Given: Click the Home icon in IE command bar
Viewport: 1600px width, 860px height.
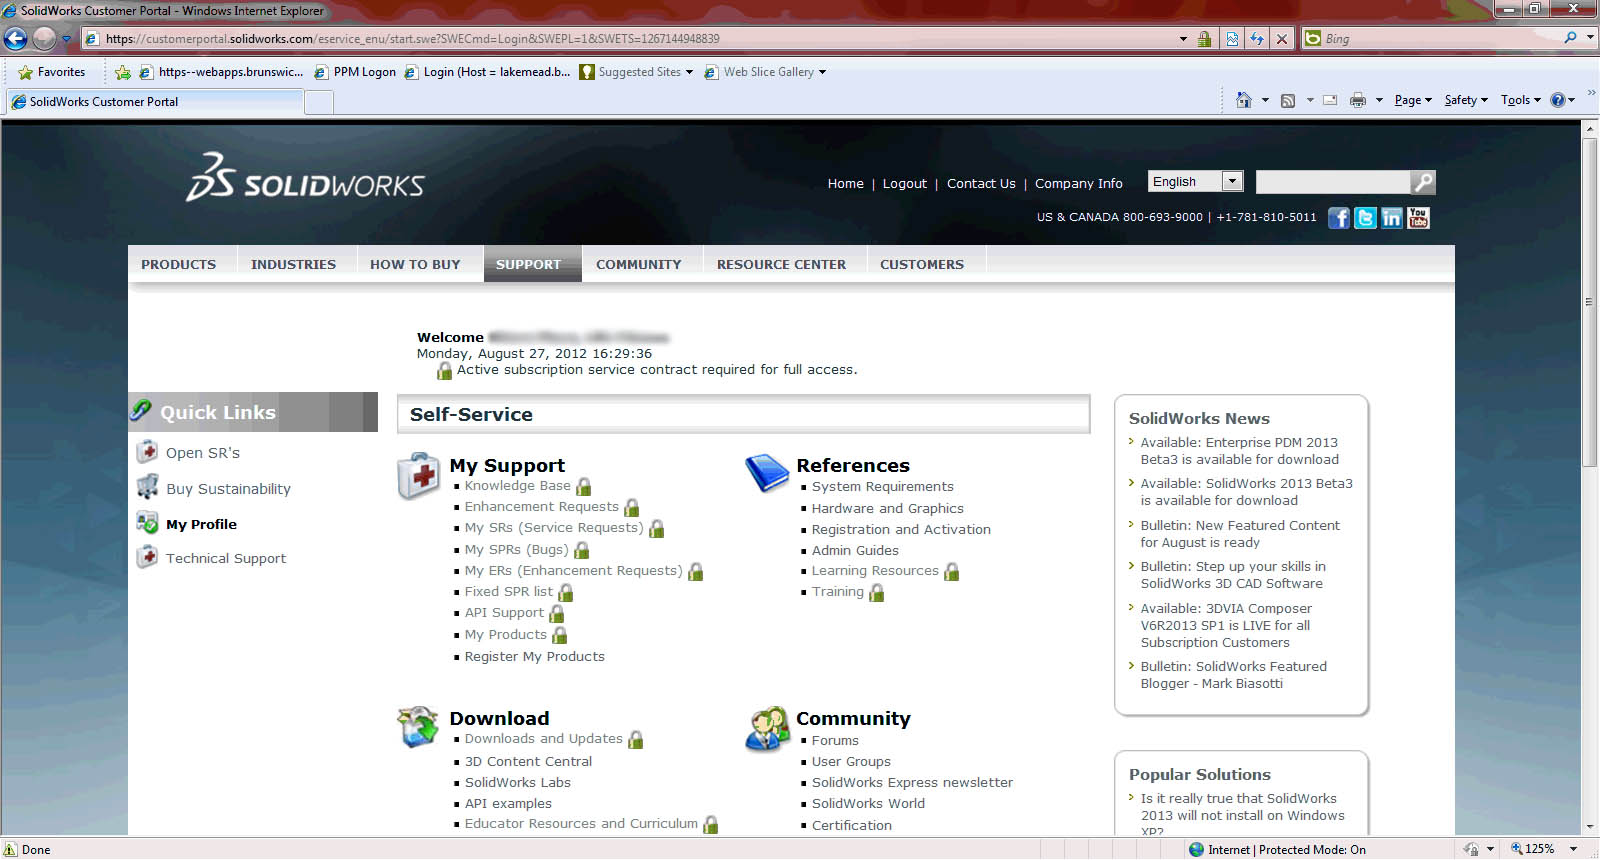Looking at the screenshot, I should (x=1244, y=100).
